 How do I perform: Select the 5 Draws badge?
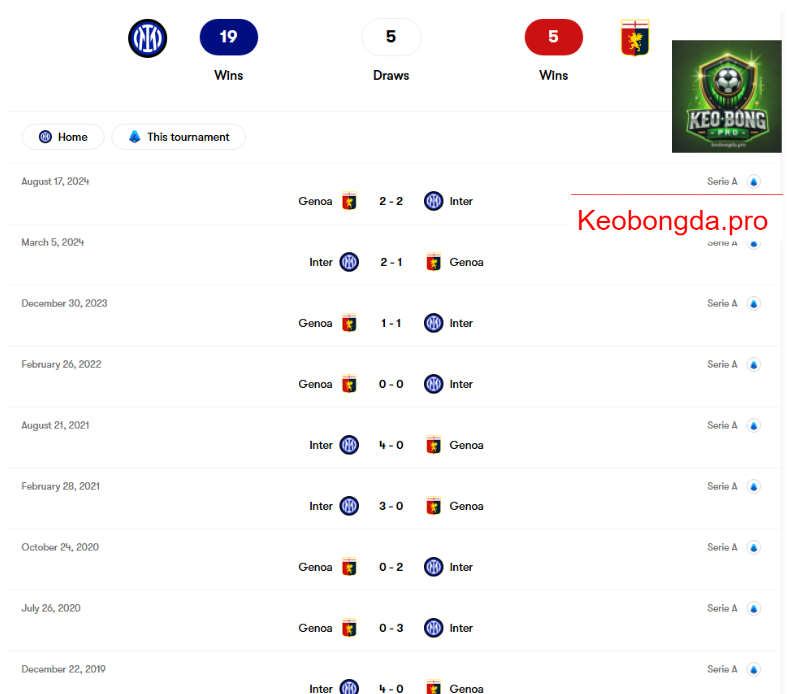coord(391,37)
